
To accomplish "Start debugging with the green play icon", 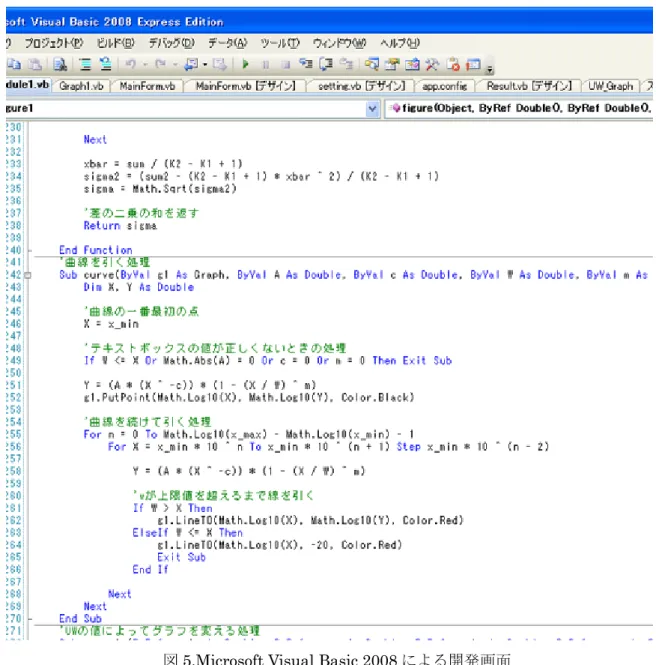I will click(x=245, y=64).
